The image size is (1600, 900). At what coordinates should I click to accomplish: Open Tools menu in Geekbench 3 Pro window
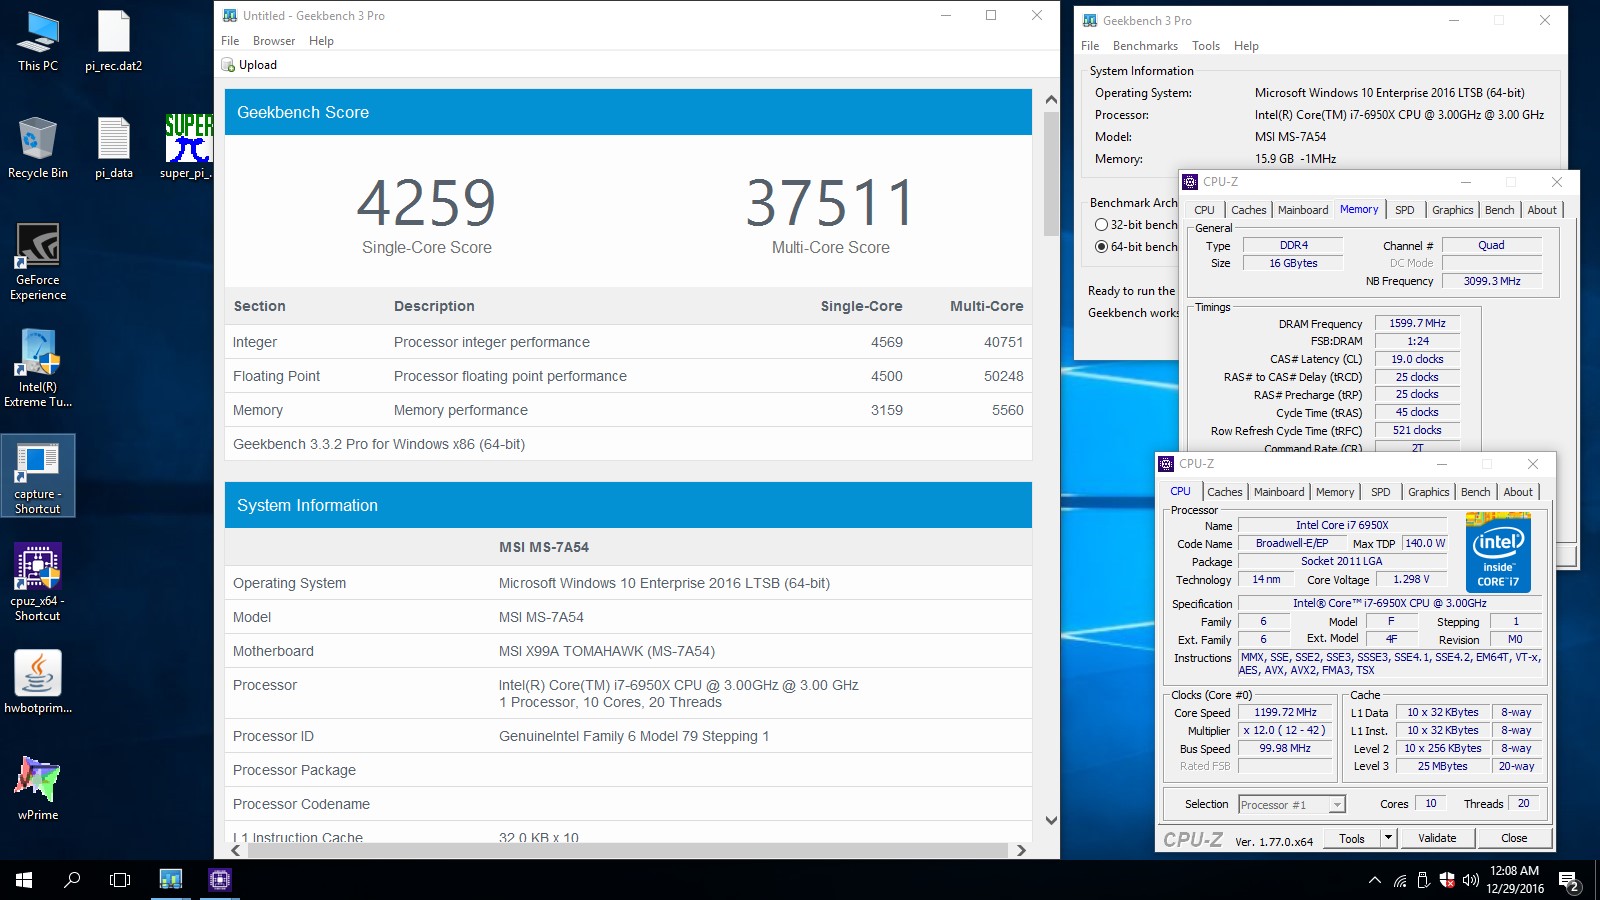click(x=1206, y=46)
